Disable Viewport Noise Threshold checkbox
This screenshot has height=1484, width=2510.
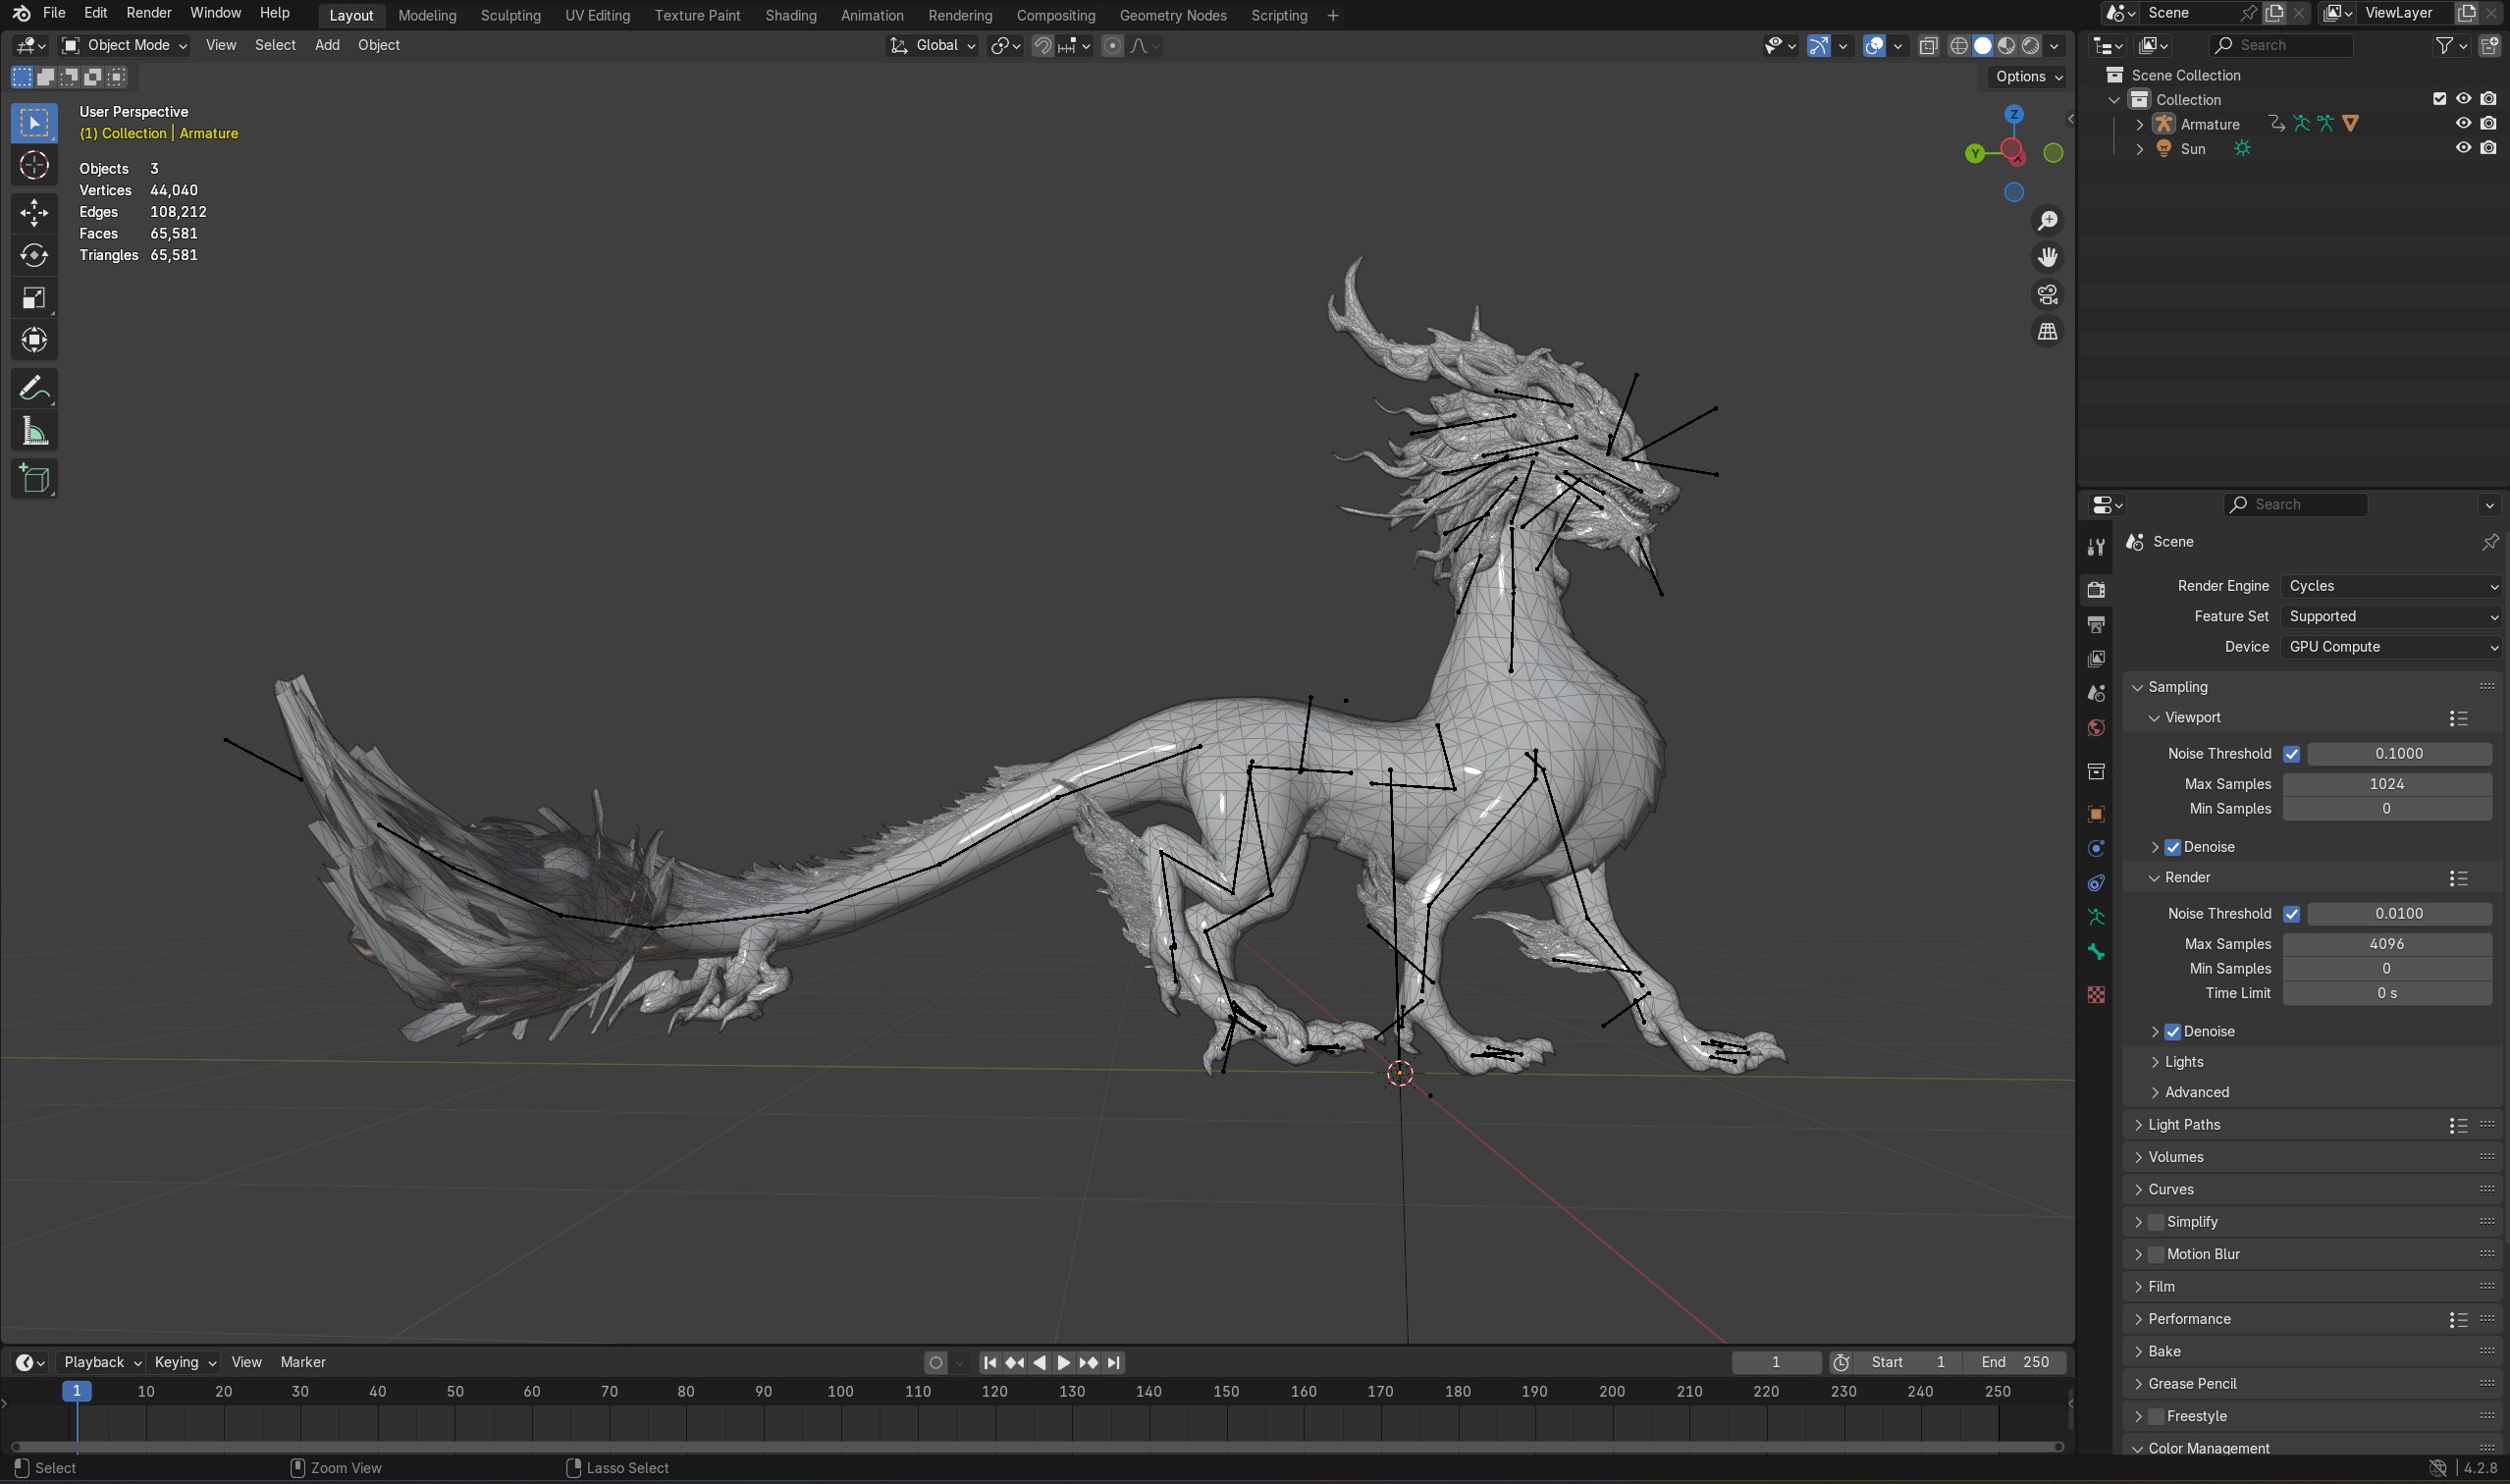point(2291,754)
